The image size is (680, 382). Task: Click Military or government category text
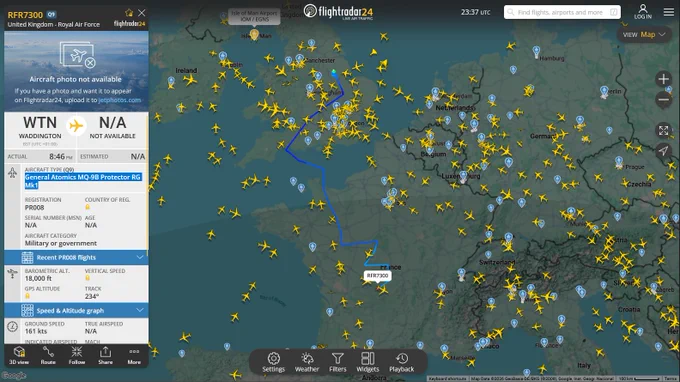(x=61, y=244)
